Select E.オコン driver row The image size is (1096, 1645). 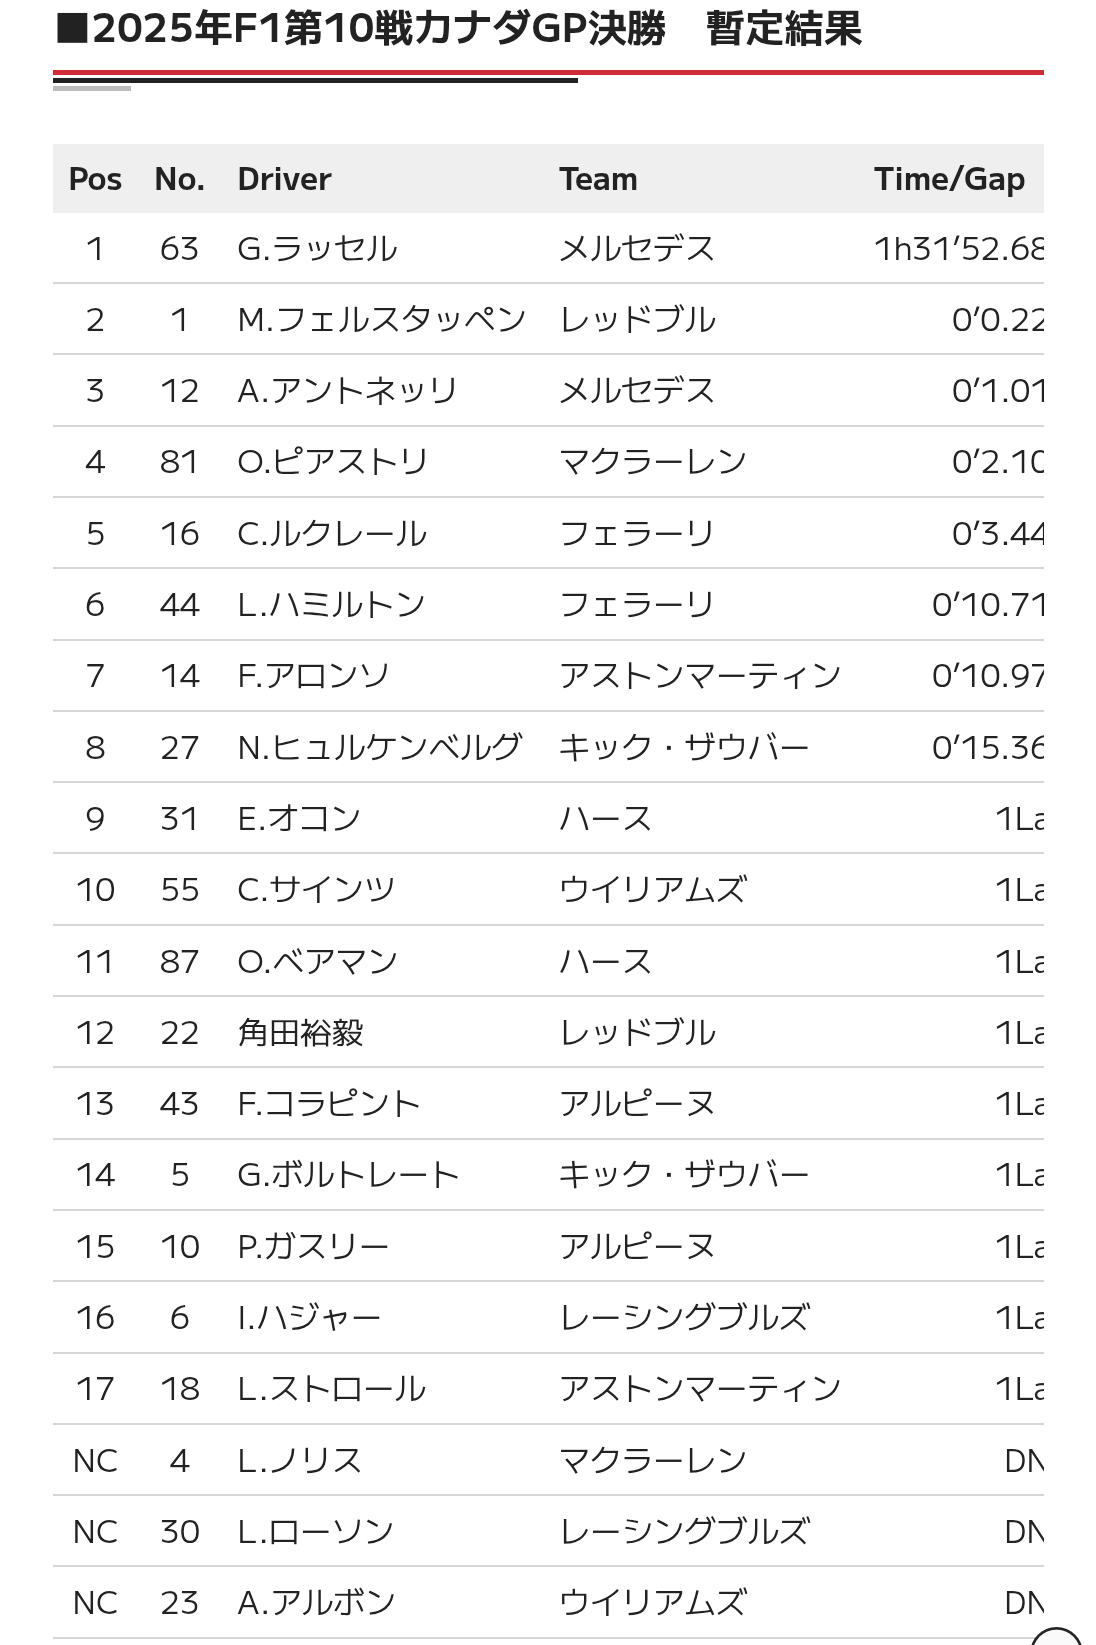point(548,818)
